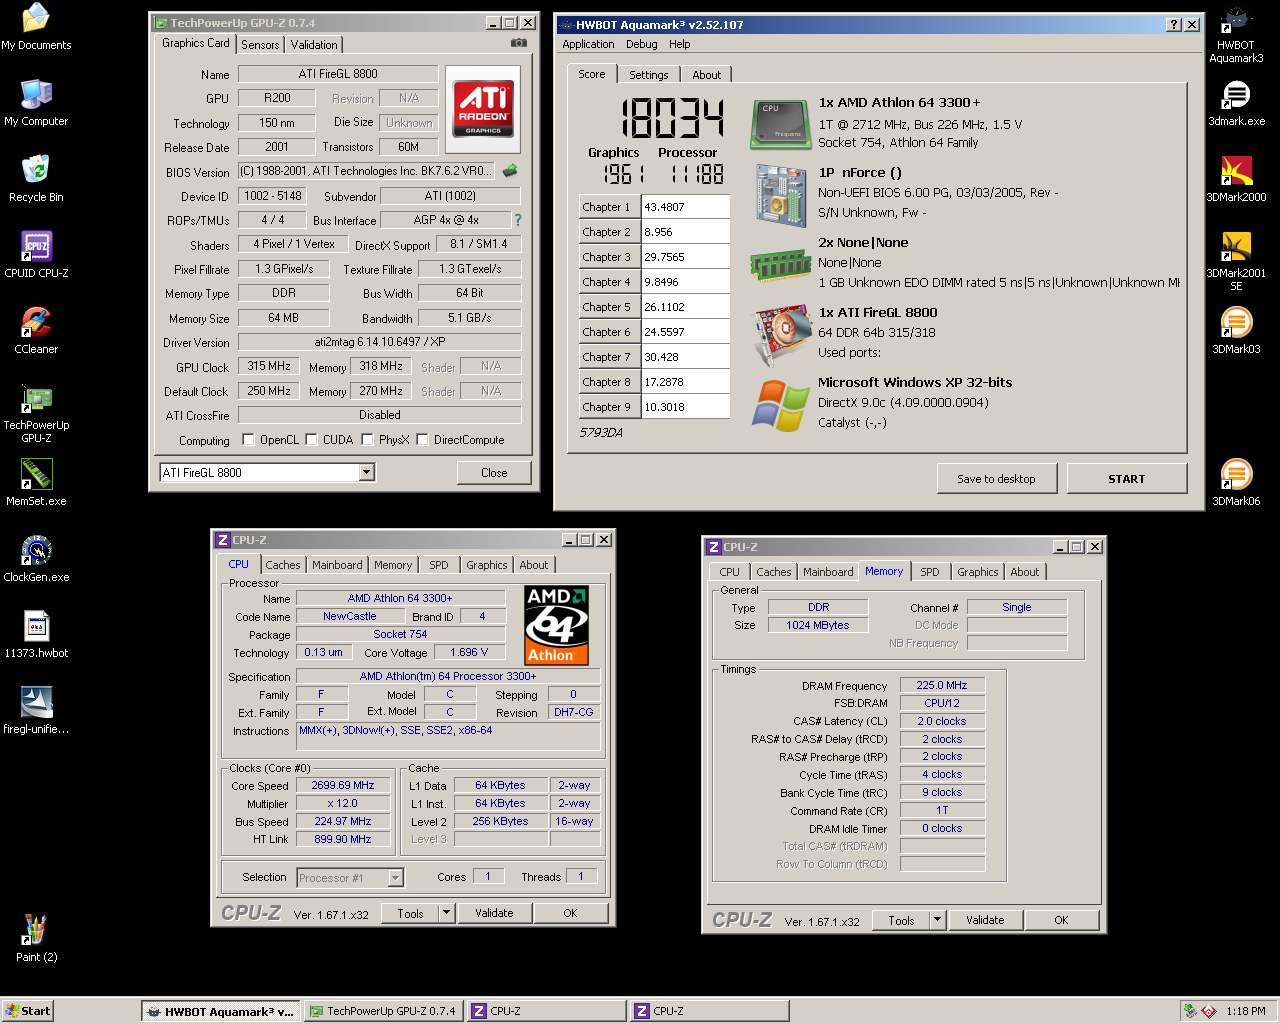Open About tab in Aquamark

[706, 75]
